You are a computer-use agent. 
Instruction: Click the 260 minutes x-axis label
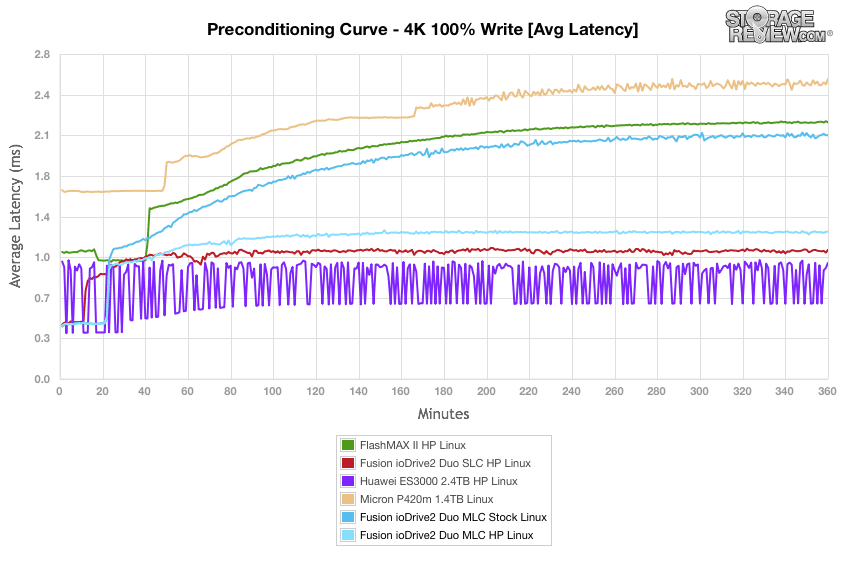point(614,391)
